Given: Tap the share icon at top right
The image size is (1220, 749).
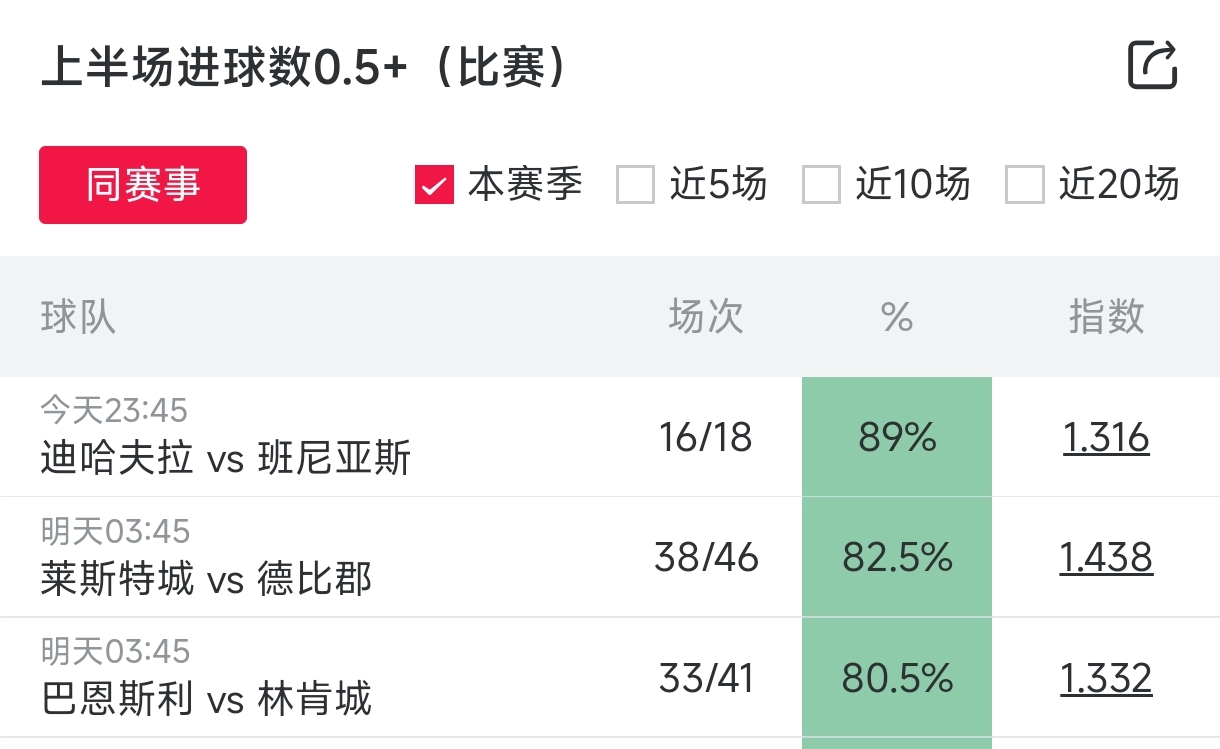Looking at the screenshot, I should tap(1152, 66).
